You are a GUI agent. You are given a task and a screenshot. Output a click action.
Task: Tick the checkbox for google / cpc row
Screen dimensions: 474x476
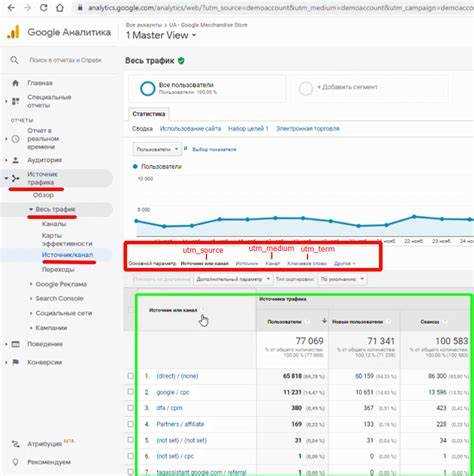point(131,392)
